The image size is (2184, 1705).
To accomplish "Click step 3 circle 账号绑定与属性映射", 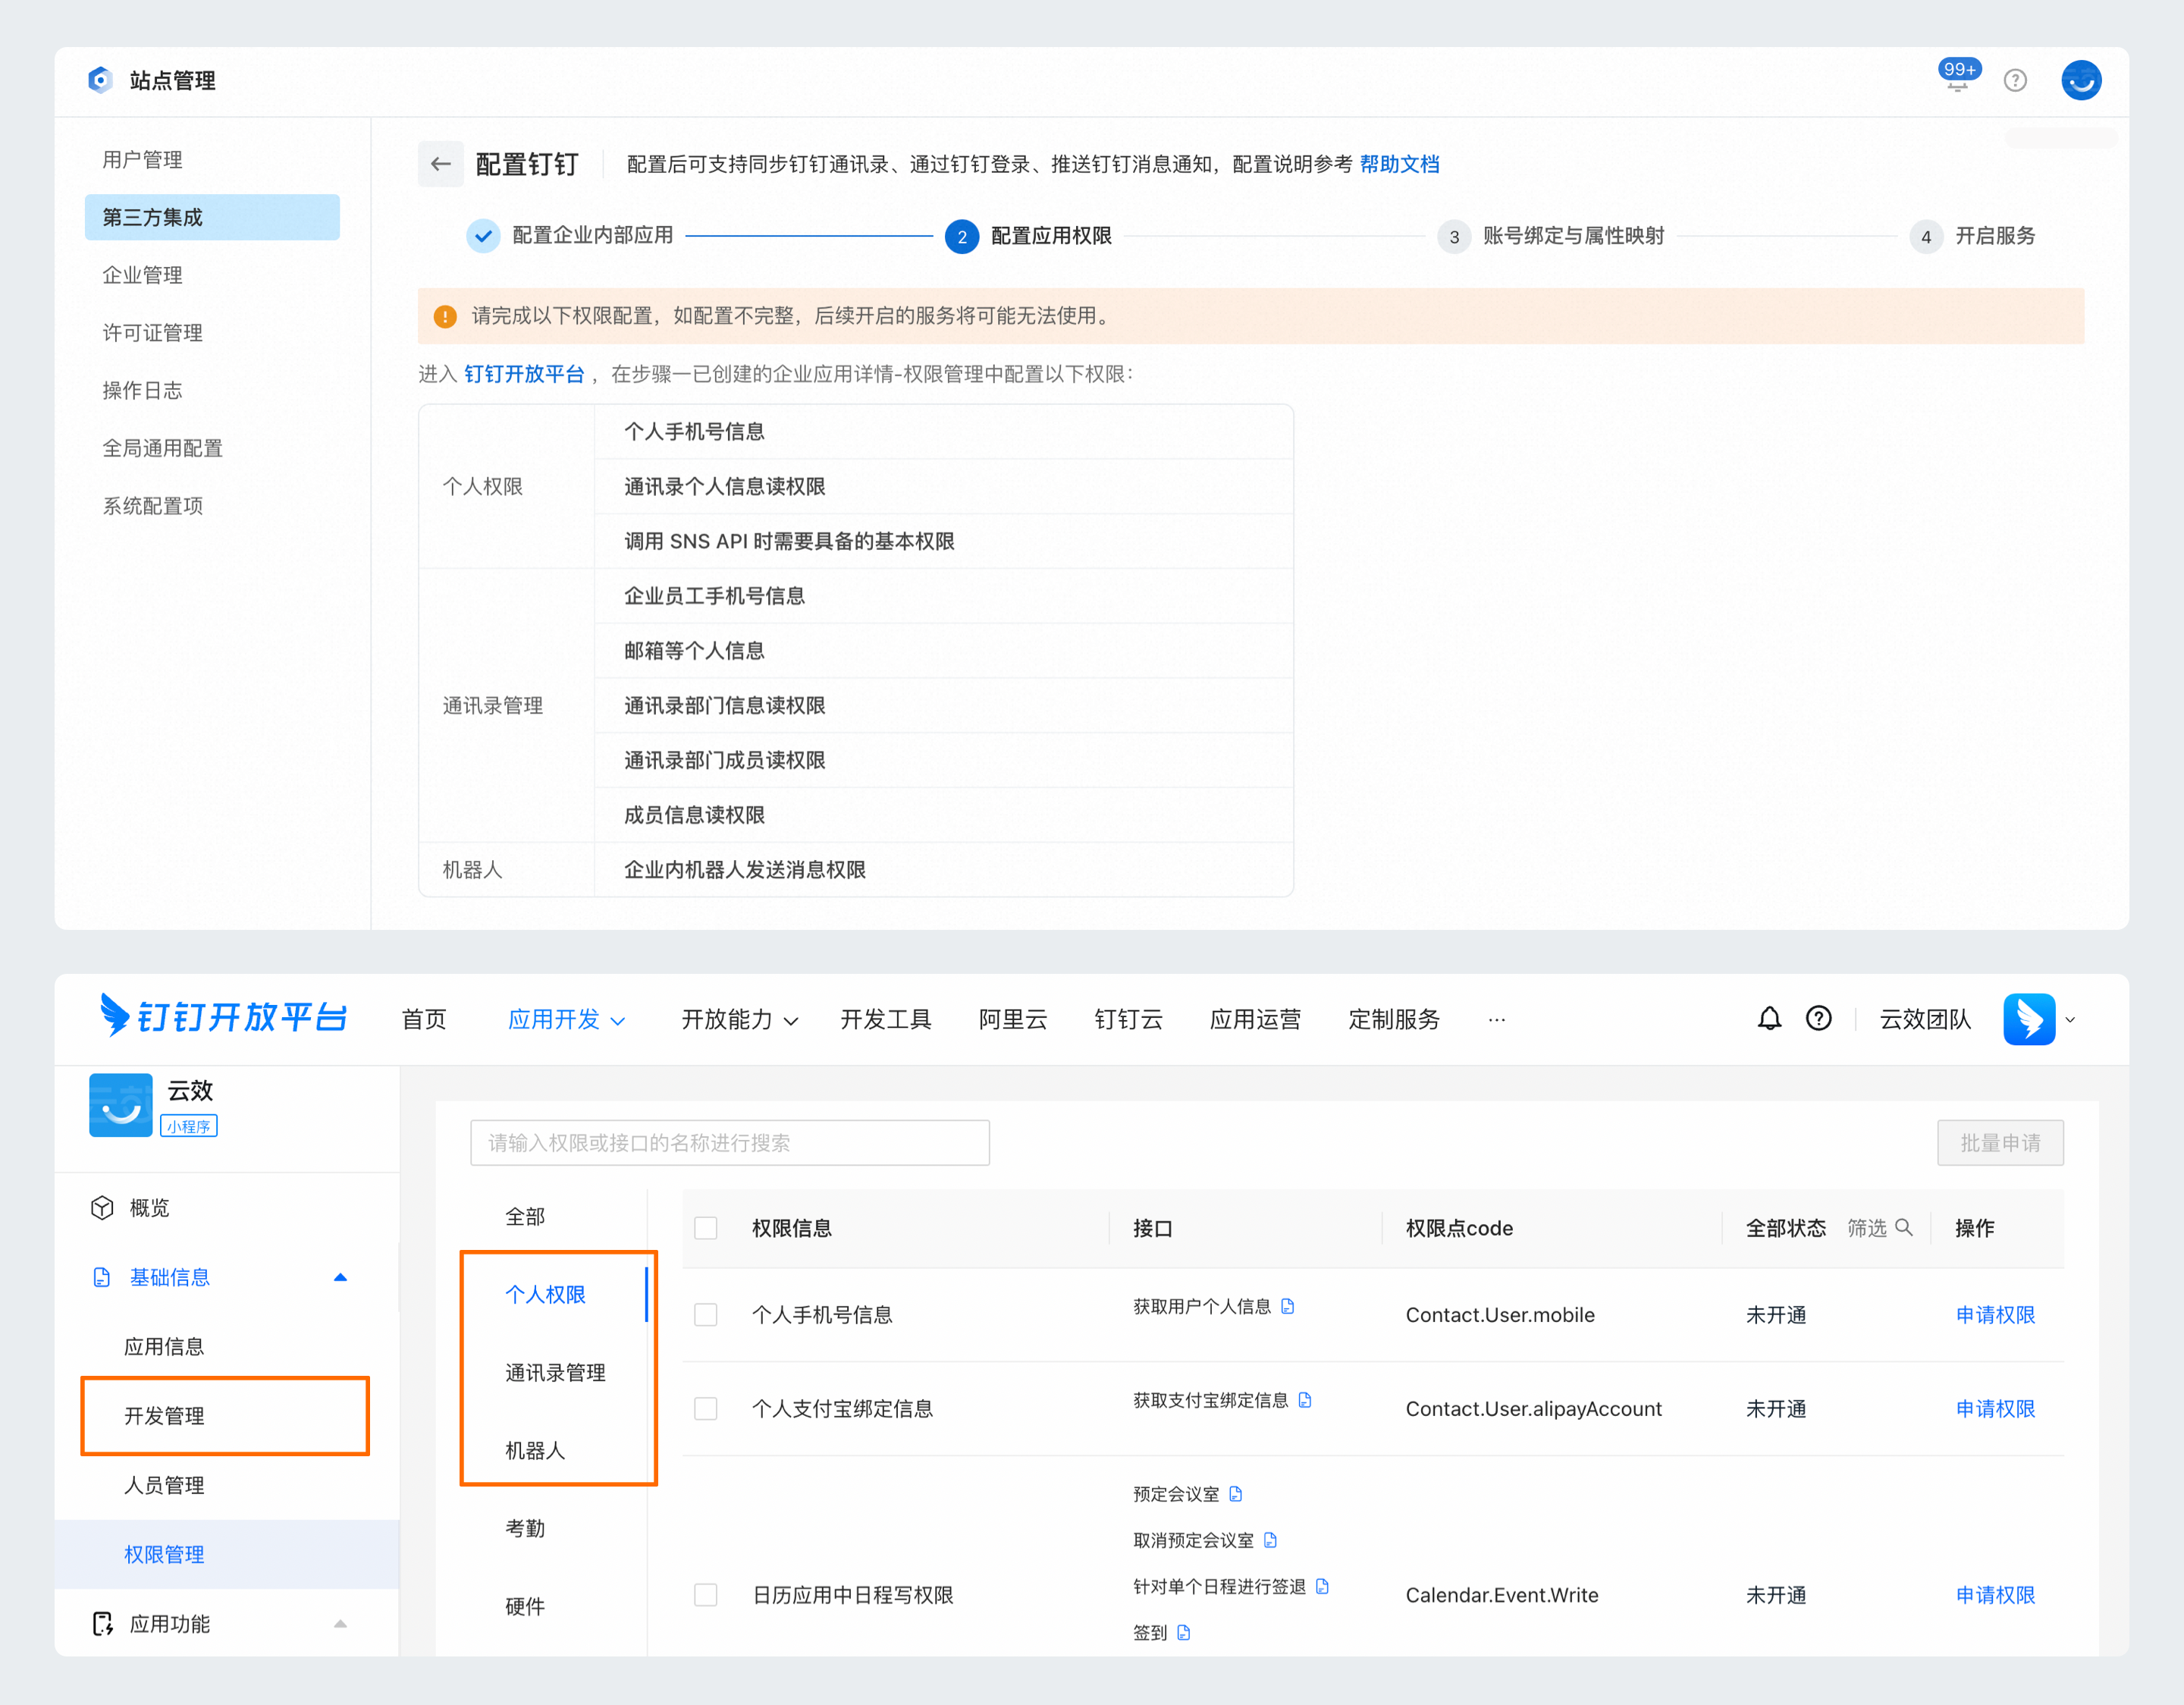I will [x=1454, y=237].
